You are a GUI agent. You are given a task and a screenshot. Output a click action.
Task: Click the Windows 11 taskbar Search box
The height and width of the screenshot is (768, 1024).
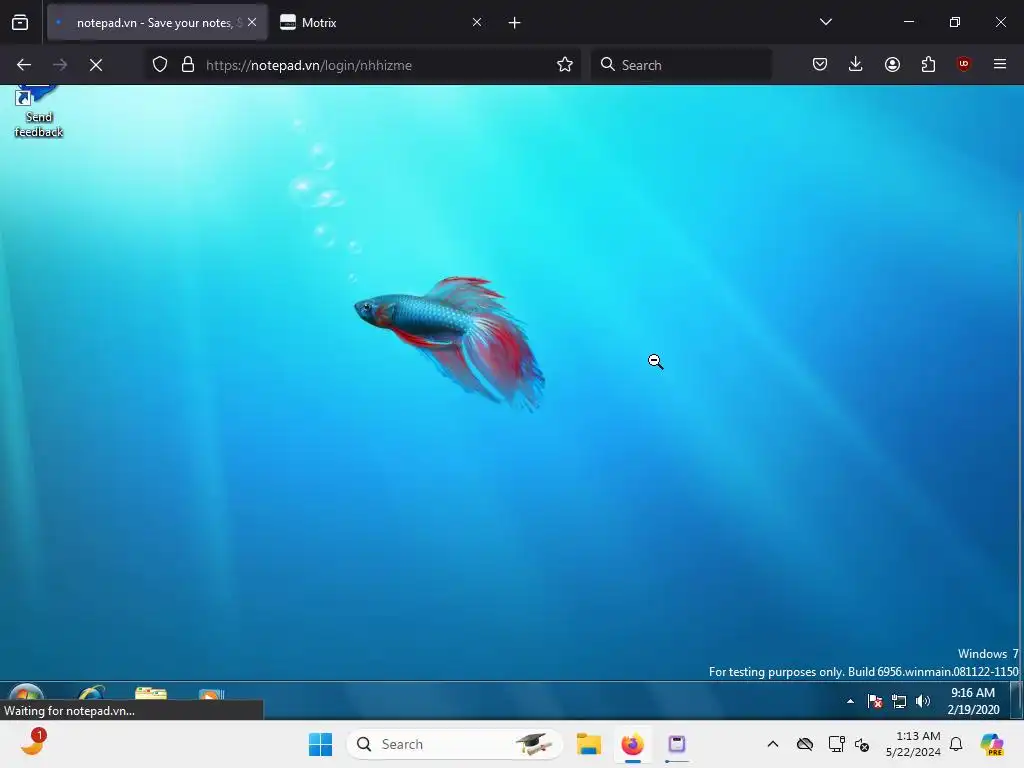coord(455,744)
